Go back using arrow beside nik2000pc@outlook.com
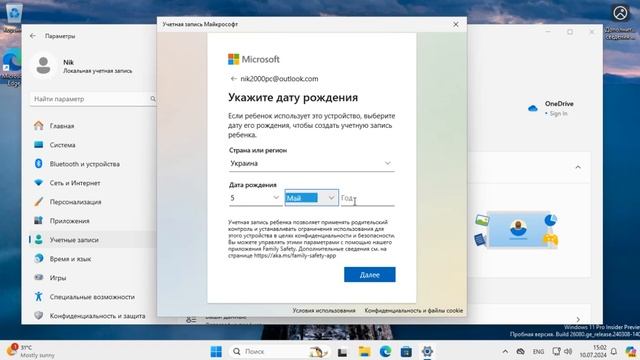This screenshot has width=640, height=360. tap(233, 79)
